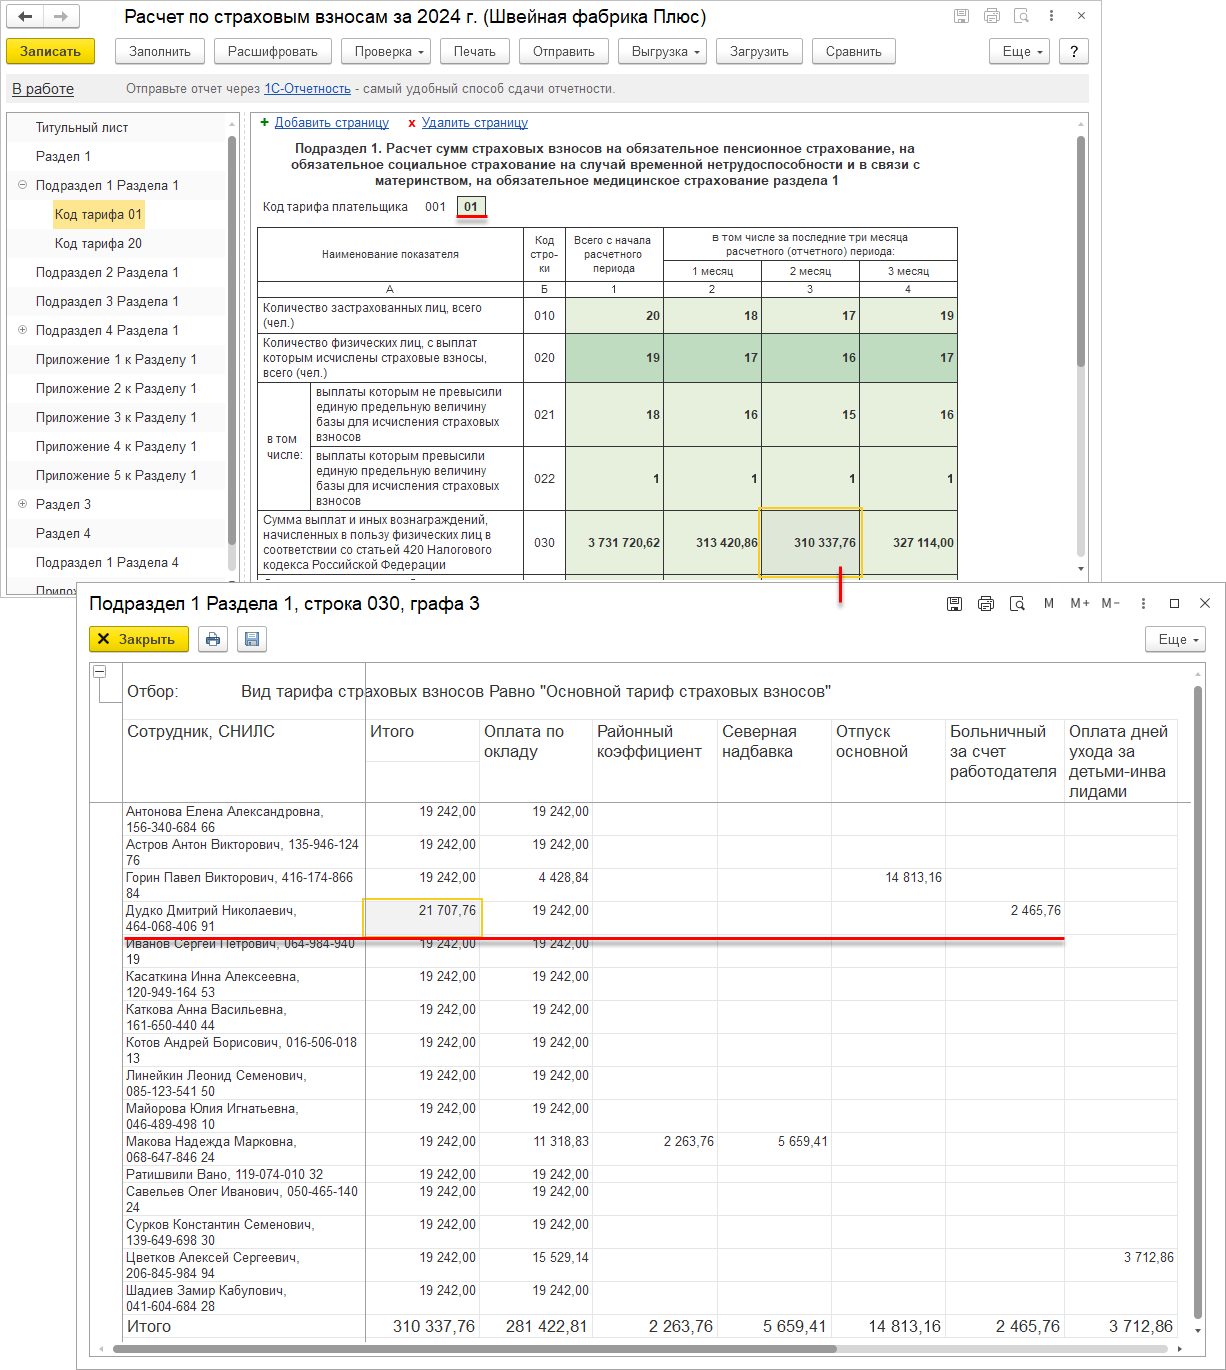1226x1370 pixels.
Task: Go back with the left arrow navigation button
Action: [x=25, y=16]
